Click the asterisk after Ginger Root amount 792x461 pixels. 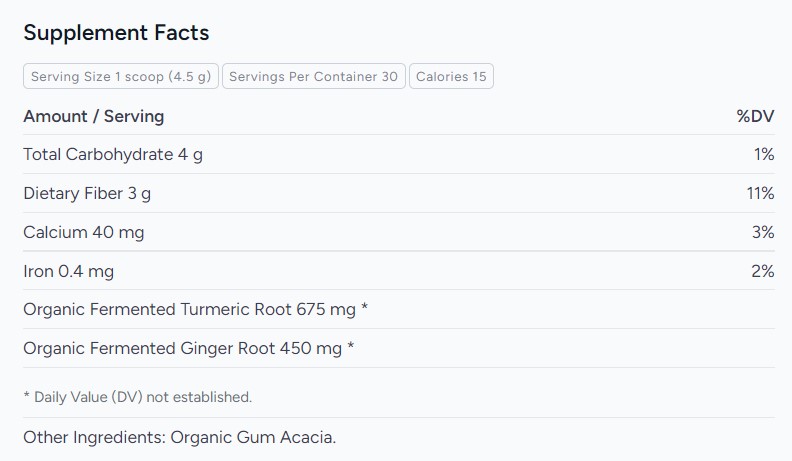(351, 346)
